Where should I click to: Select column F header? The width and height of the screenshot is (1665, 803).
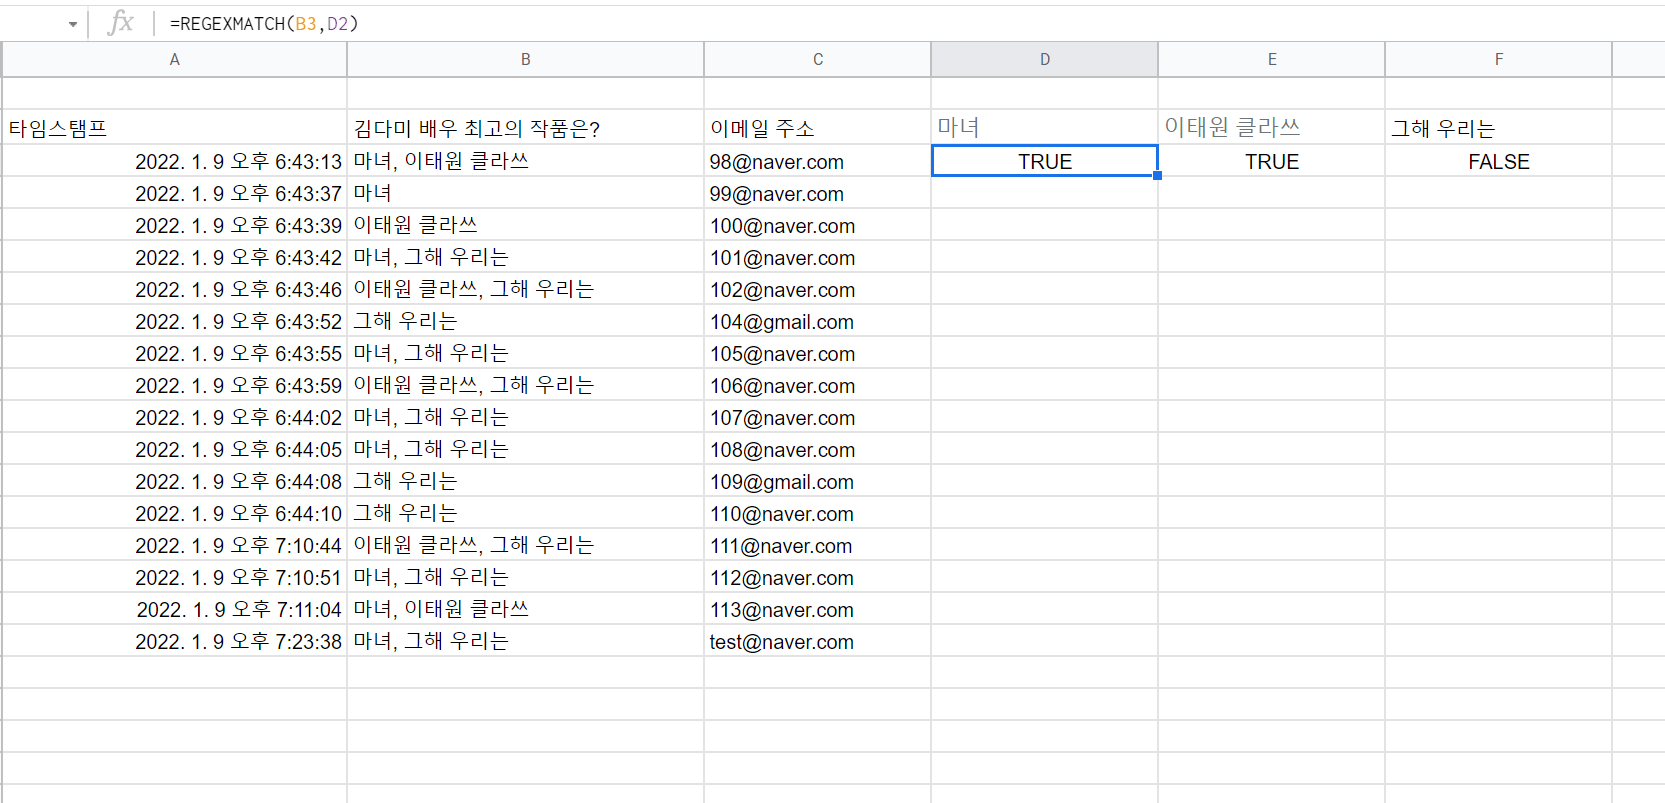1498,59
